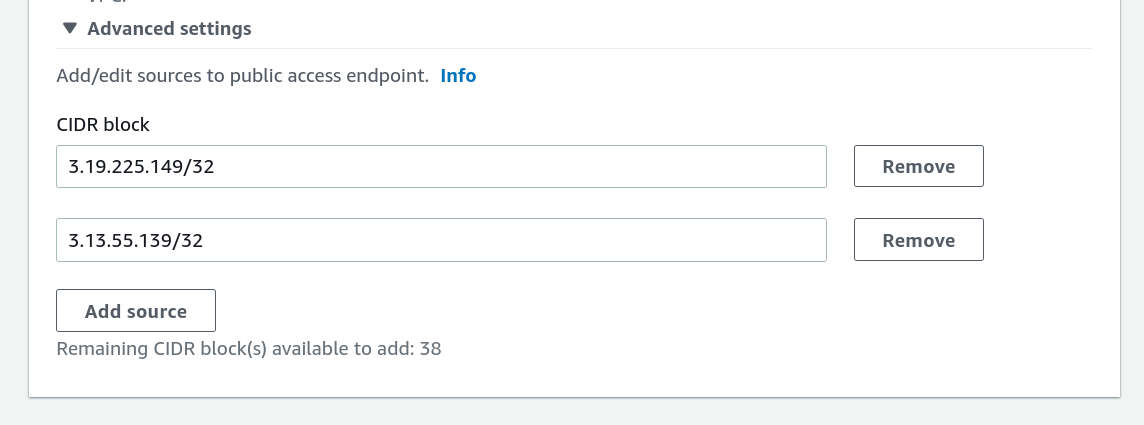View Info about public access endpoint sources
Viewport: 1144px width, 425px height.
tap(458, 76)
